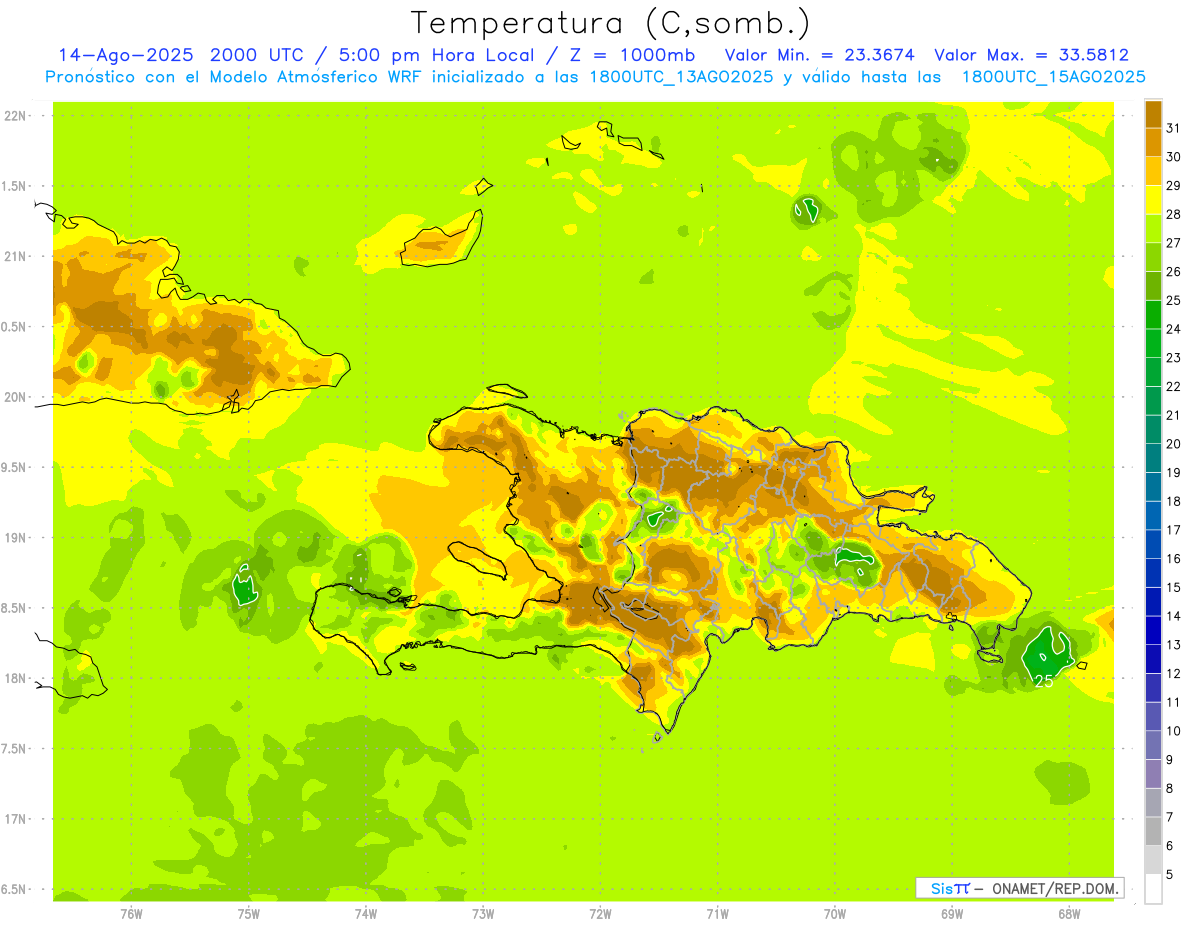
Task: Click the '22N' latitude axis label
Action: 16,115
